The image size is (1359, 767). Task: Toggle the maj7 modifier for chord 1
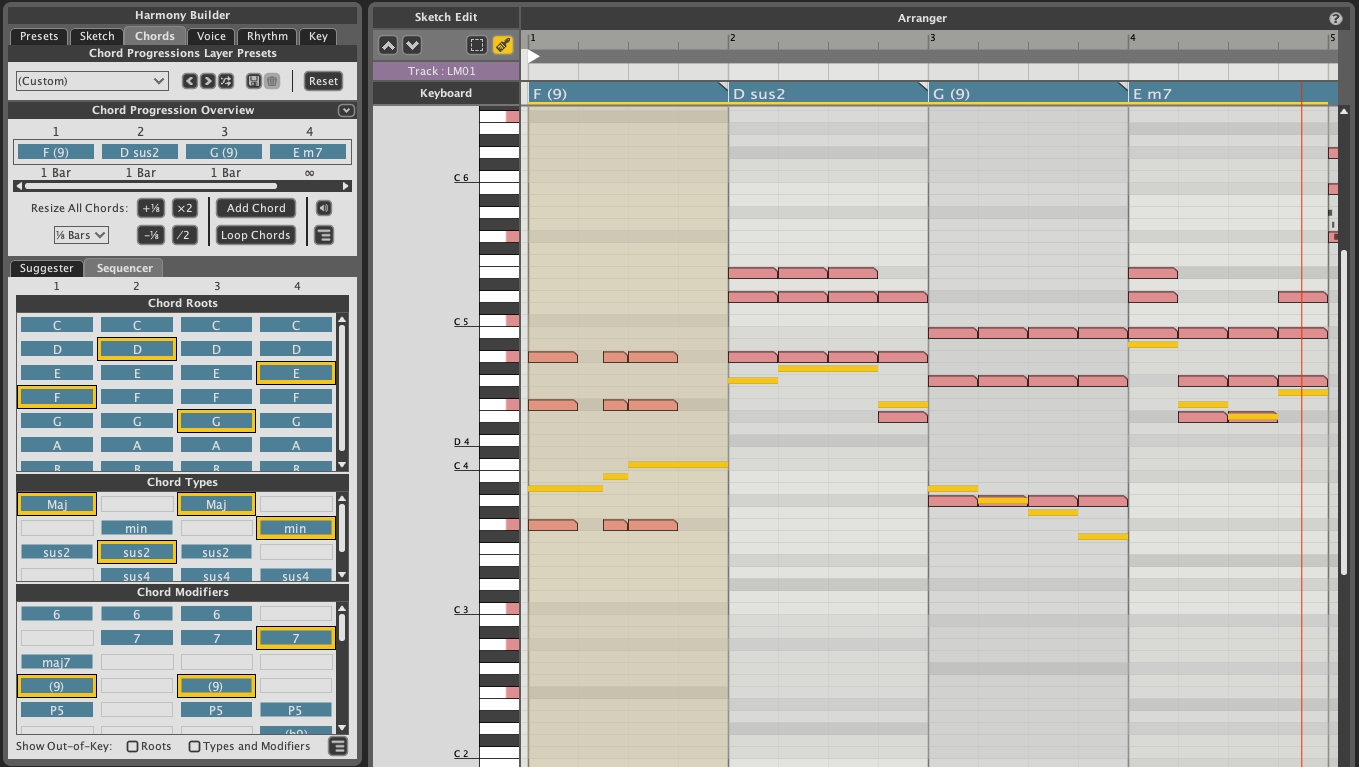point(57,662)
